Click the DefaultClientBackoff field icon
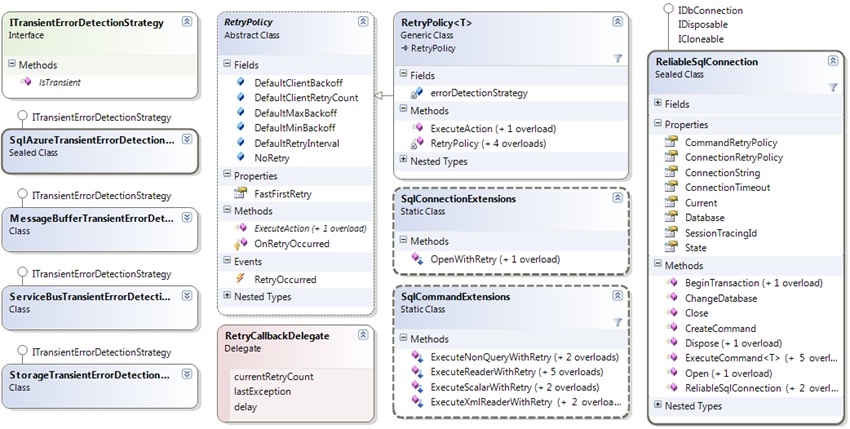This screenshot has width=850, height=429. pos(241,82)
